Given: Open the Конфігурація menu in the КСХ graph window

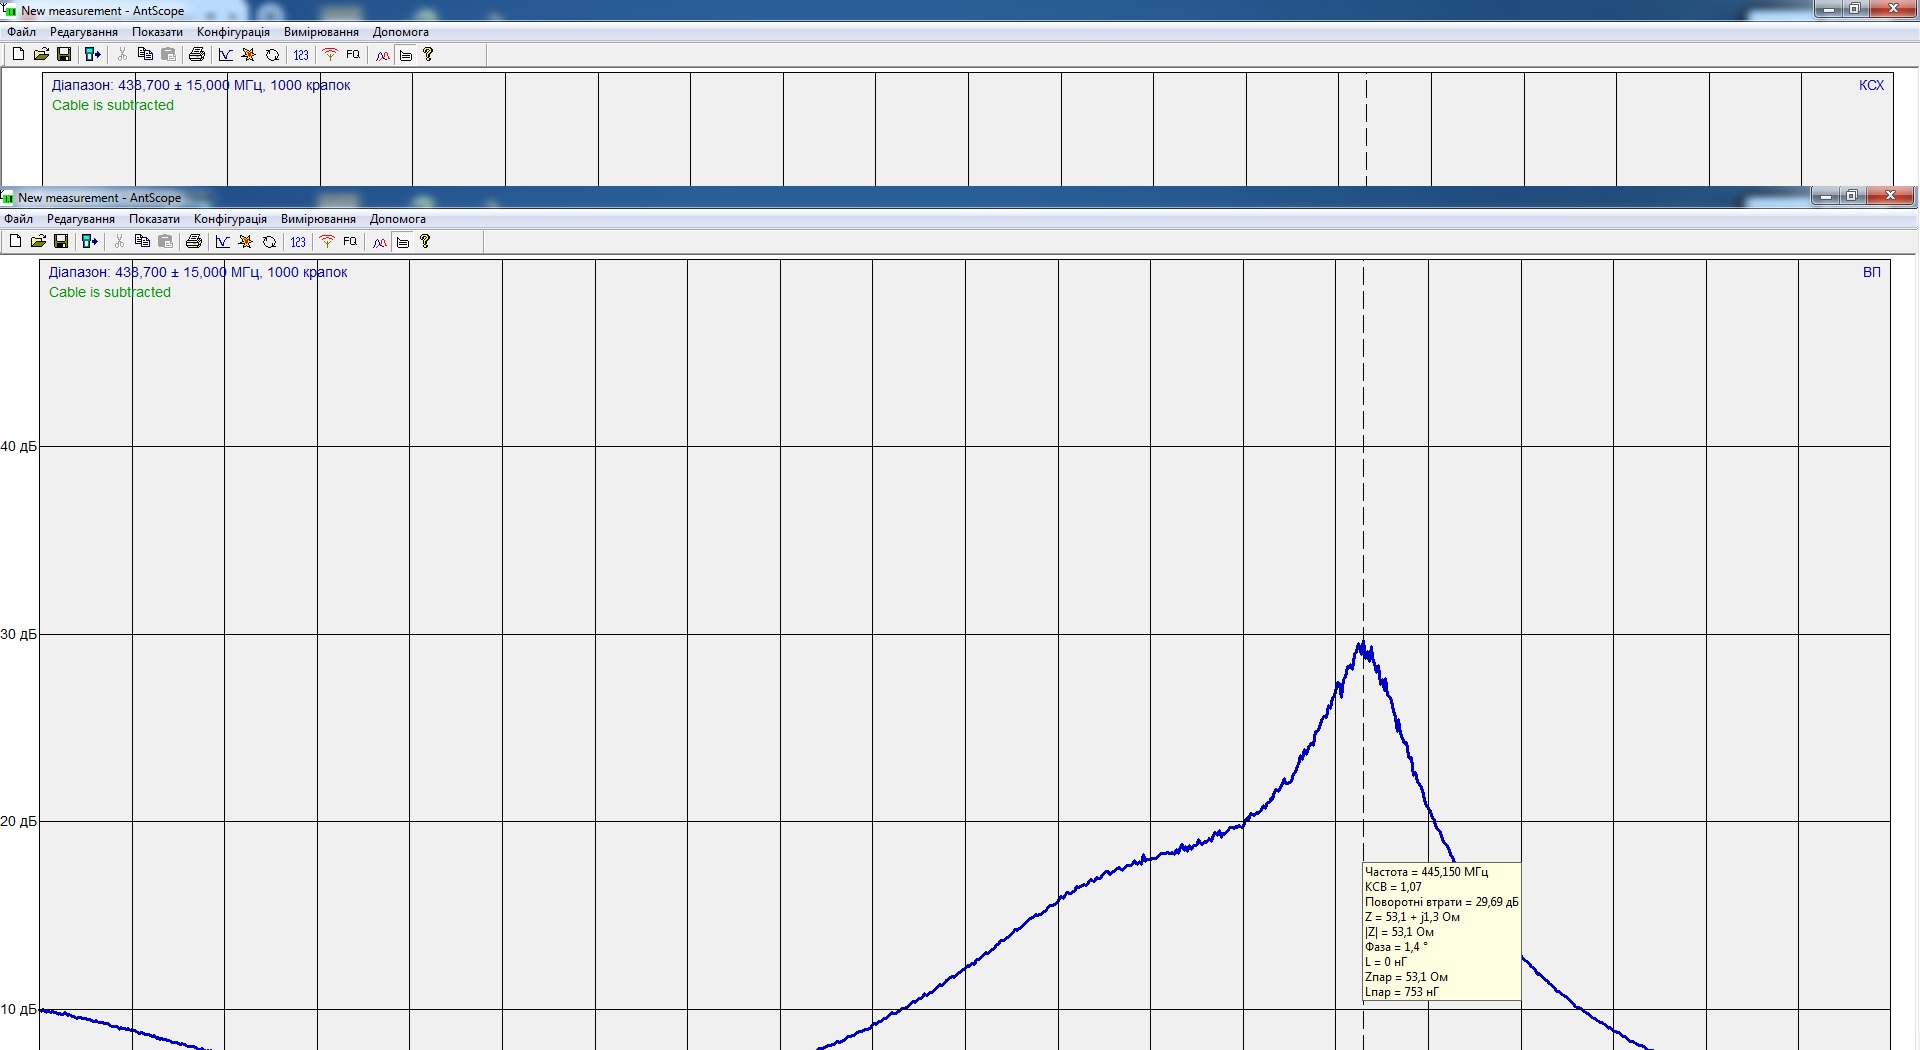Looking at the screenshot, I should 233,32.
